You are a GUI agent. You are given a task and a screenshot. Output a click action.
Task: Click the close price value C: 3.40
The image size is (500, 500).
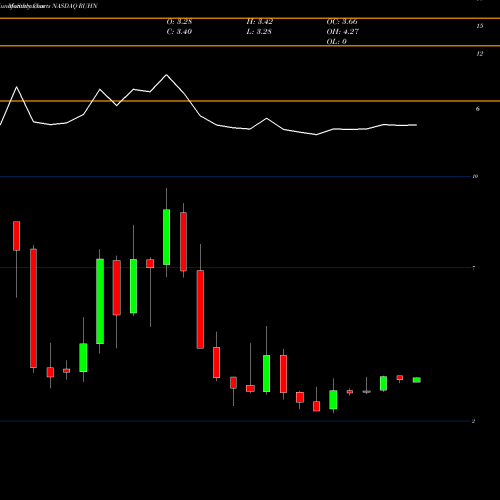(179, 32)
